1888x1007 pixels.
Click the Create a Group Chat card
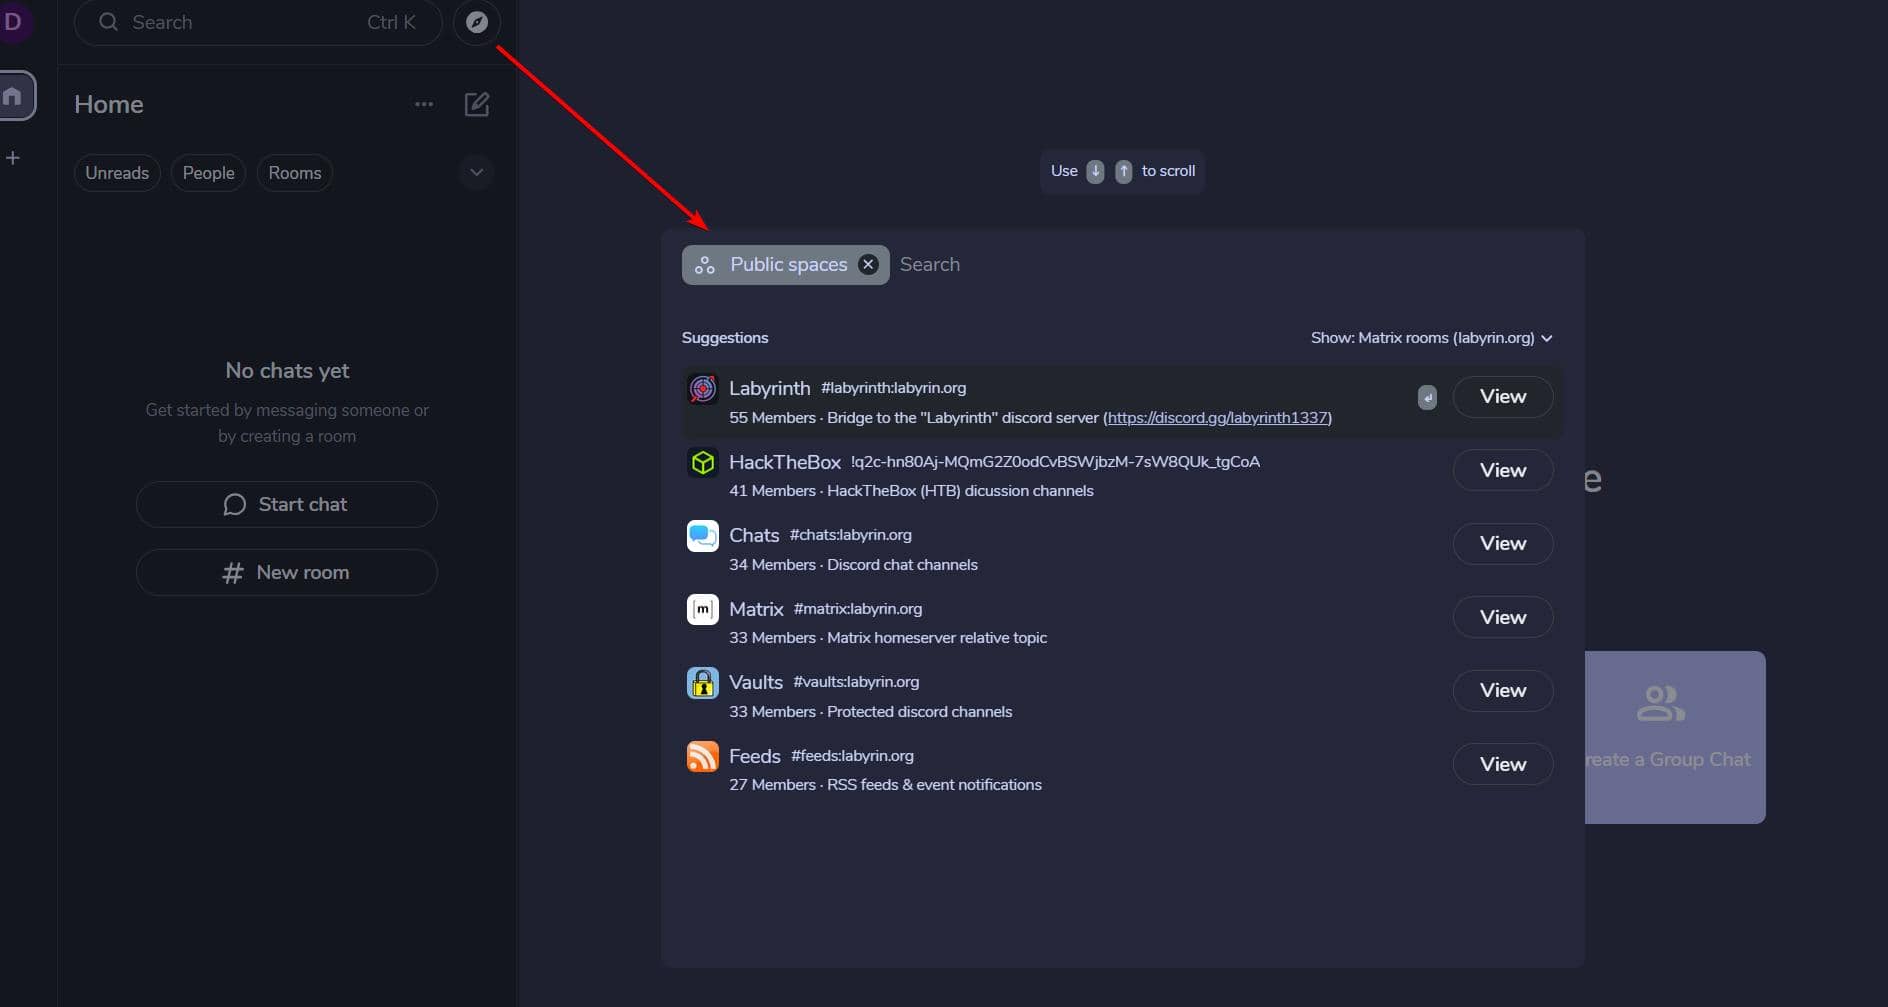tap(1675, 737)
